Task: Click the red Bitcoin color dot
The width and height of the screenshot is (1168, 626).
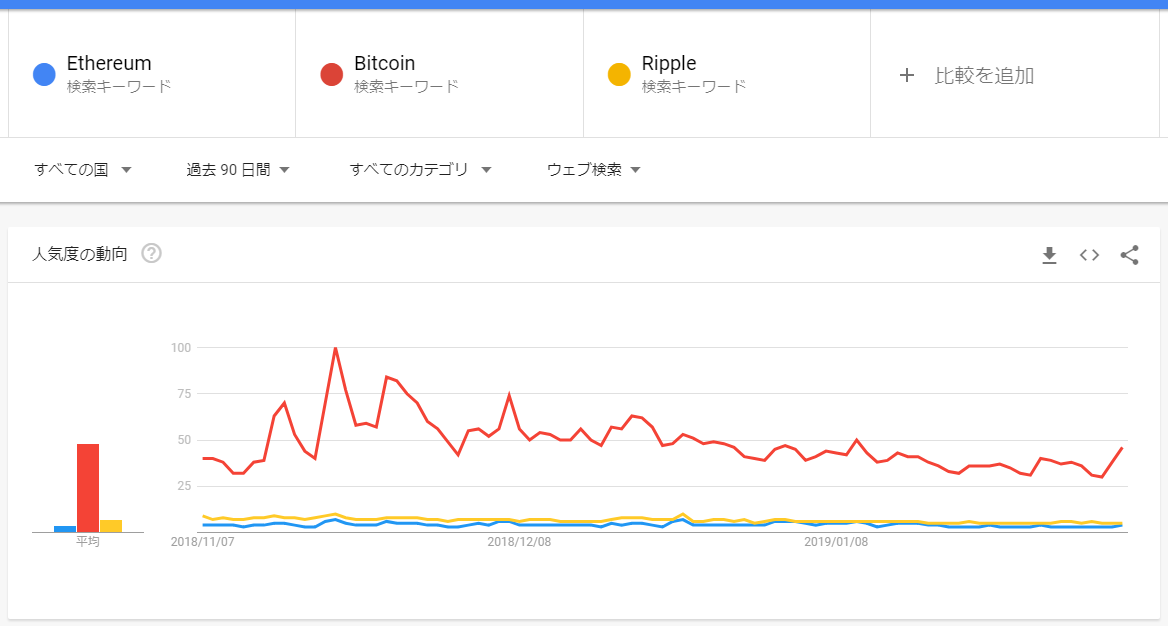Action: [331, 75]
